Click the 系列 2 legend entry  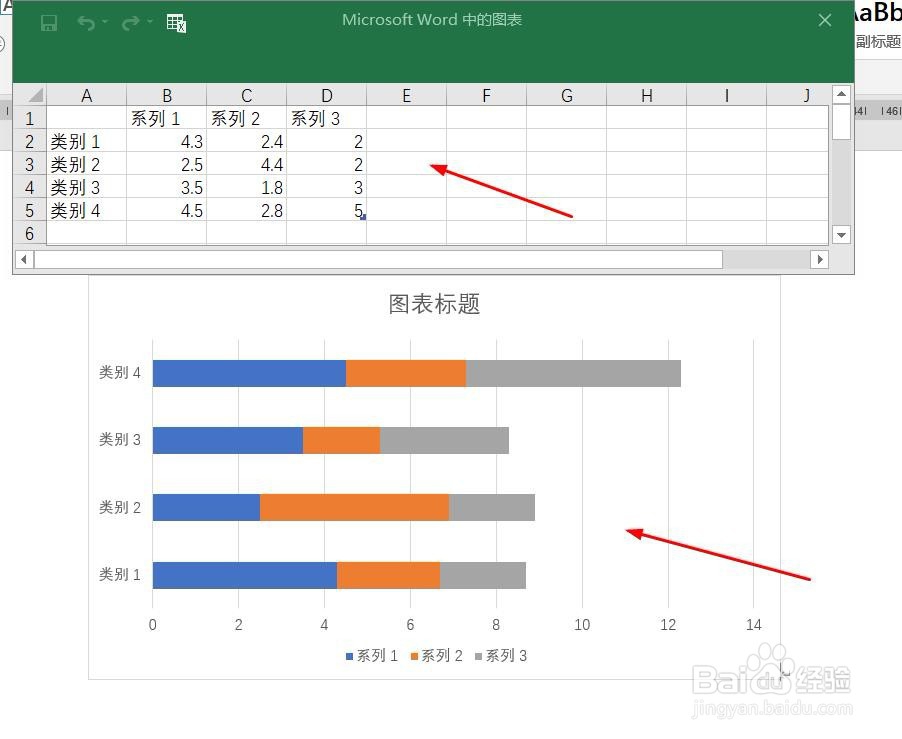coord(436,656)
